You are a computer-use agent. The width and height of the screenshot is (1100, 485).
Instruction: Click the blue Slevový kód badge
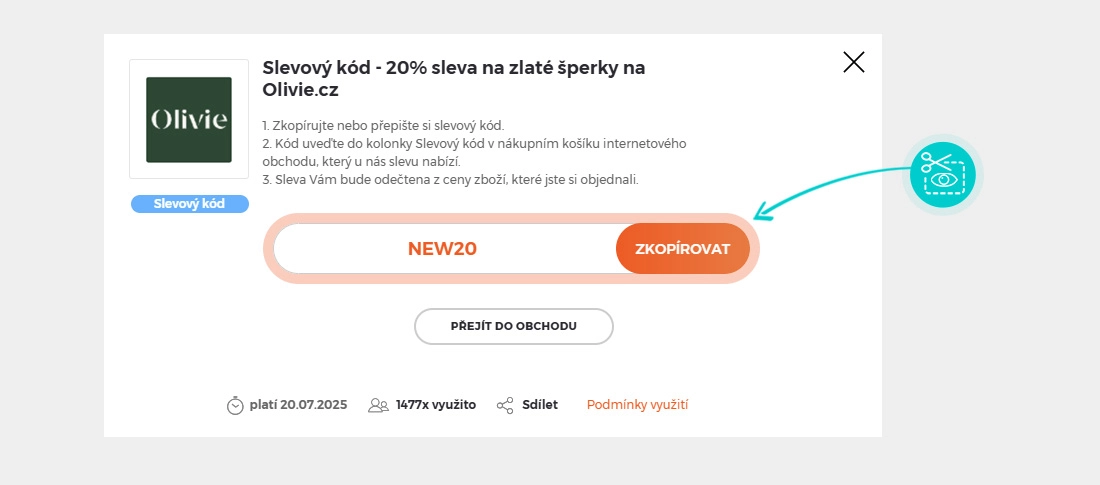189,204
